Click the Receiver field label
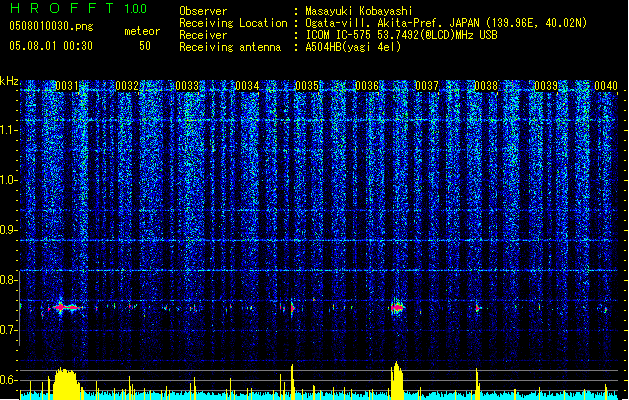The width and height of the screenshot is (629, 400). (x=203, y=35)
